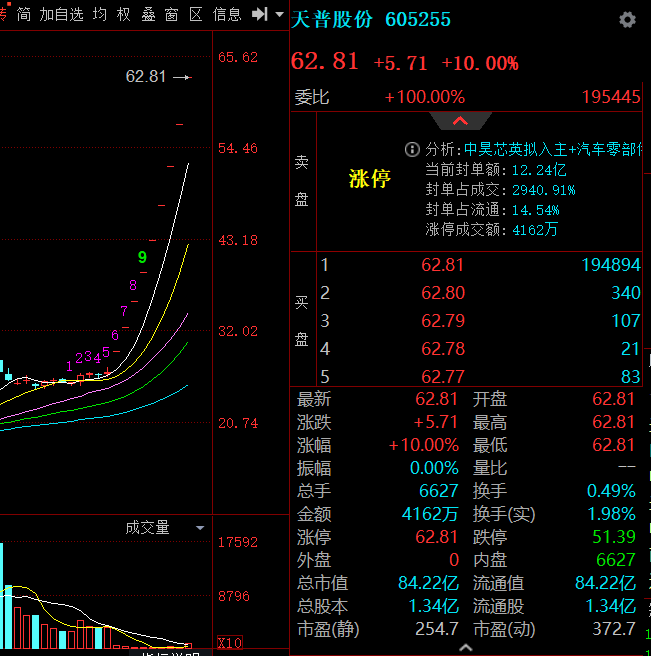The width and height of the screenshot is (651, 656).
Task: Click 涨停成交额 value 4162万
Action: click(x=535, y=230)
